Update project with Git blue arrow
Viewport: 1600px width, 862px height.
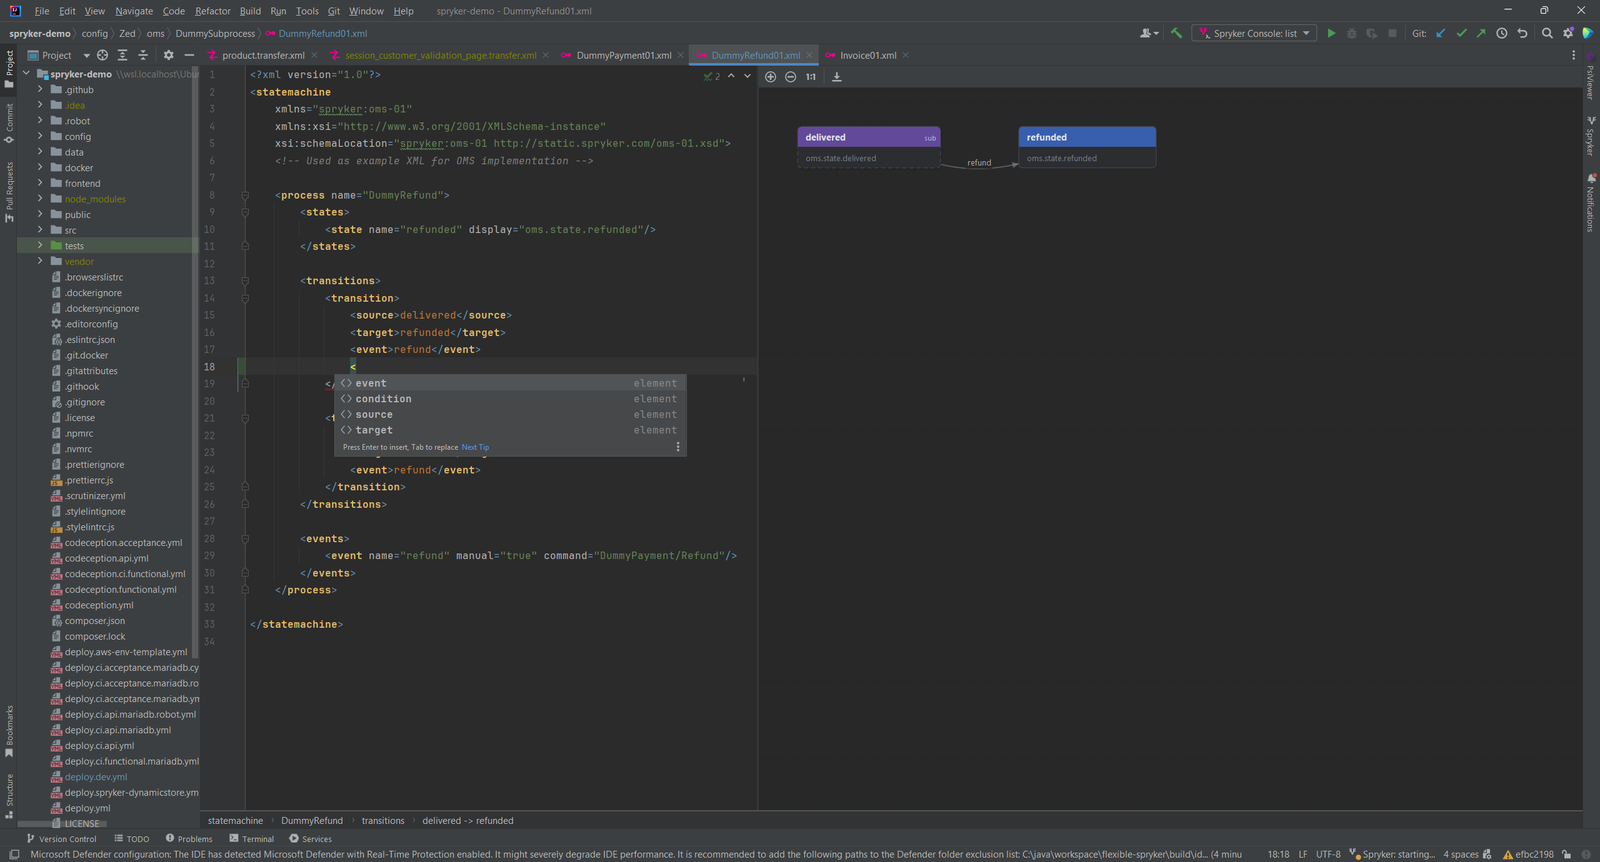pos(1441,33)
